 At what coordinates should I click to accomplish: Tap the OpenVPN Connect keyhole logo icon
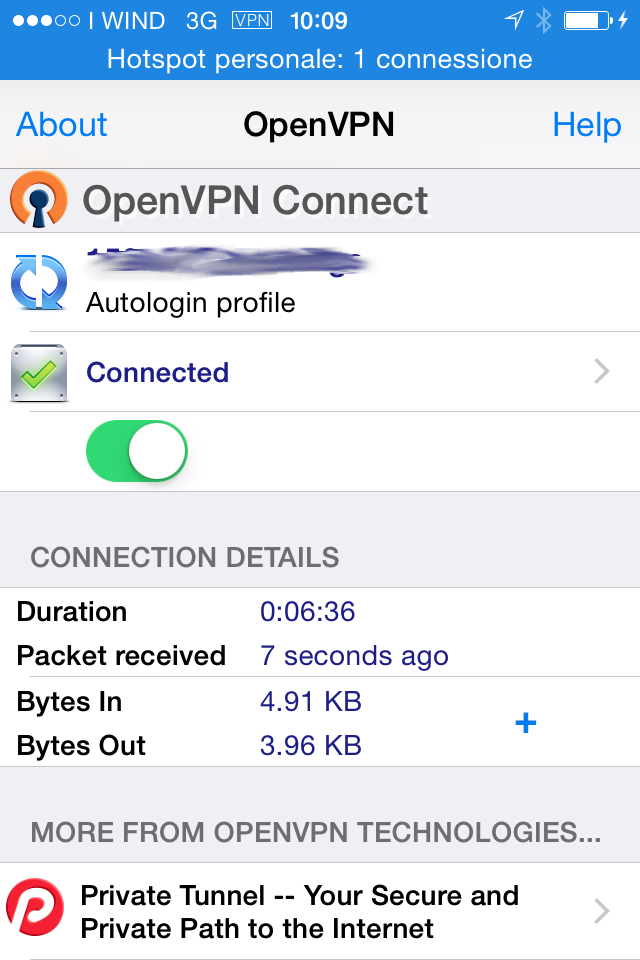pos(39,200)
